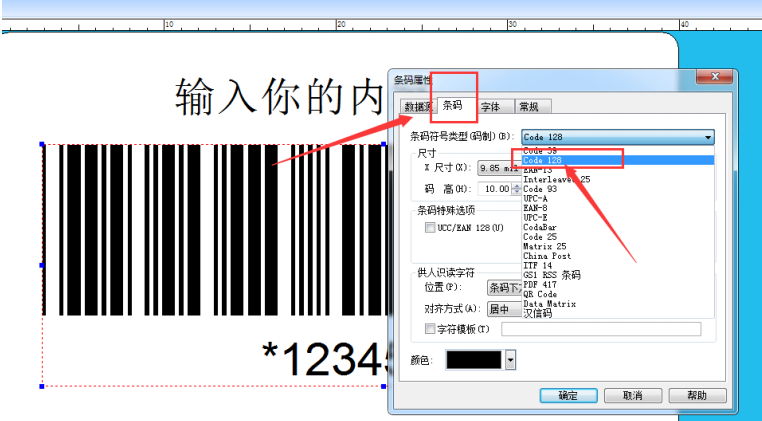This screenshot has height=421, width=762.
Task: Switch to the 条码 tab
Action: point(452,105)
